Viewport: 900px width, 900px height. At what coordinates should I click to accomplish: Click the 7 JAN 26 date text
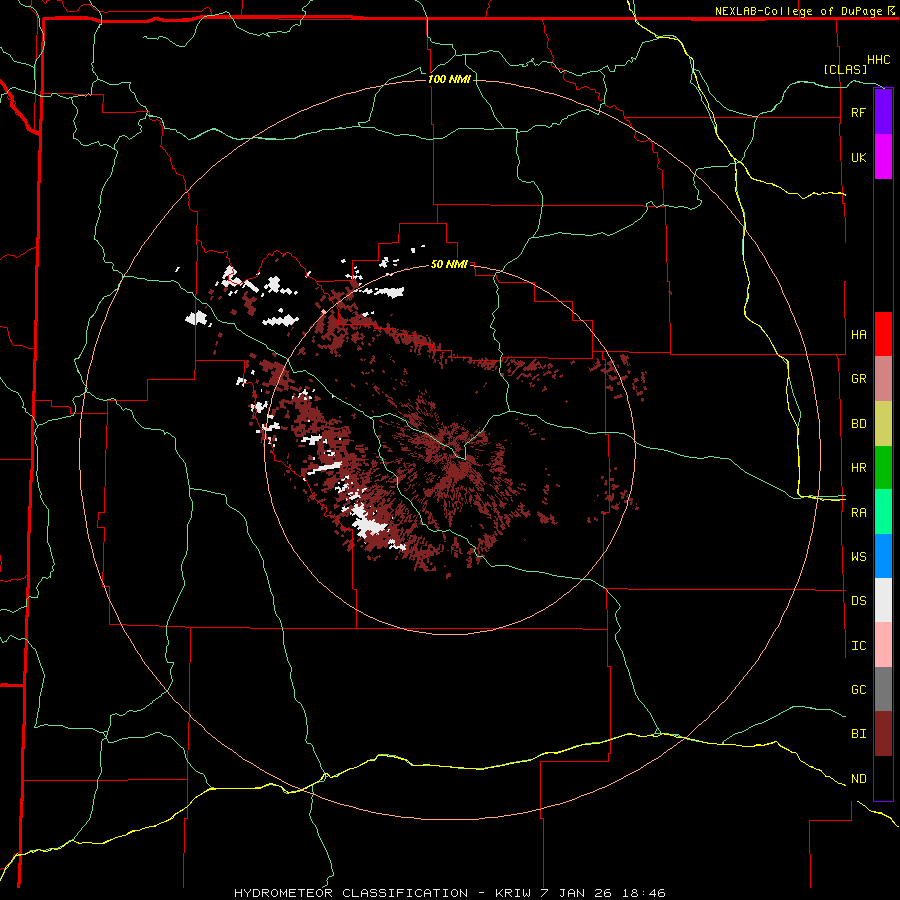point(577,893)
